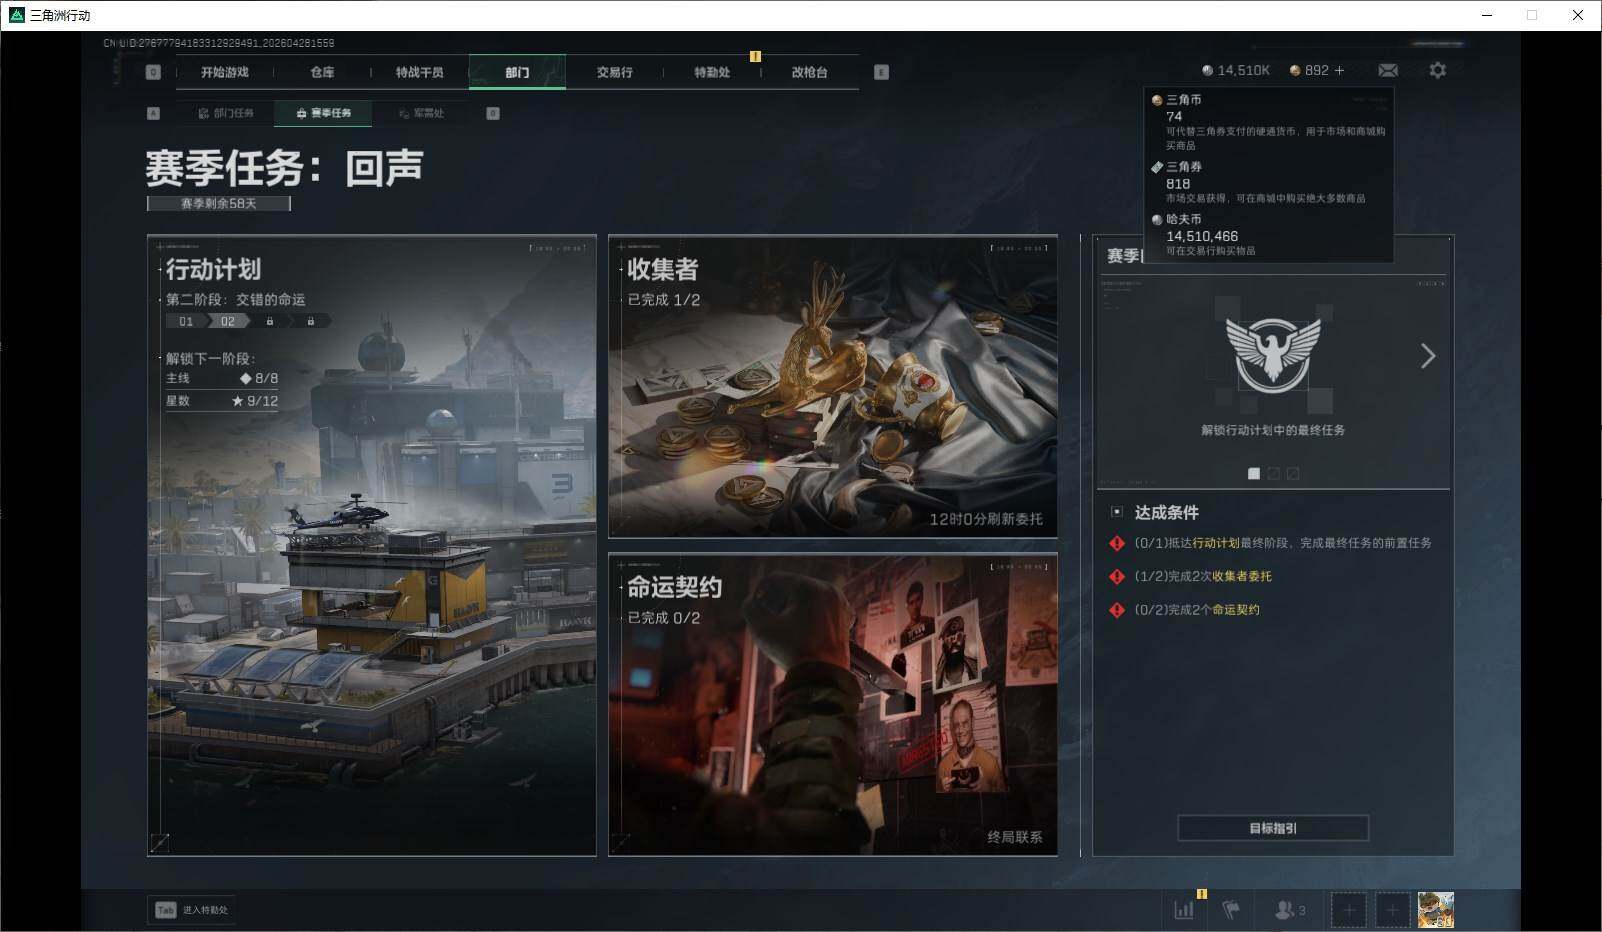Open the settings gear icon
The height and width of the screenshot is (932, 1602).
click(x=1438, y=70)
